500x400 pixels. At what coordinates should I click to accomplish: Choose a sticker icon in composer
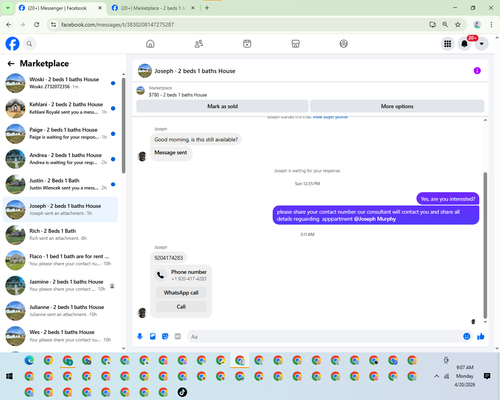(165, 336)
